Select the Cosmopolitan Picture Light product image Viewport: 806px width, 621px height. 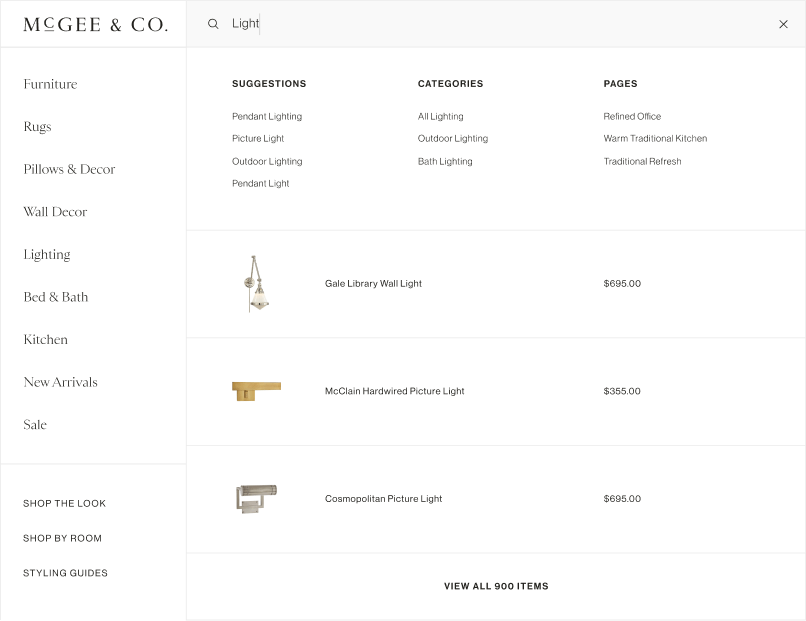tap(256, 498)
